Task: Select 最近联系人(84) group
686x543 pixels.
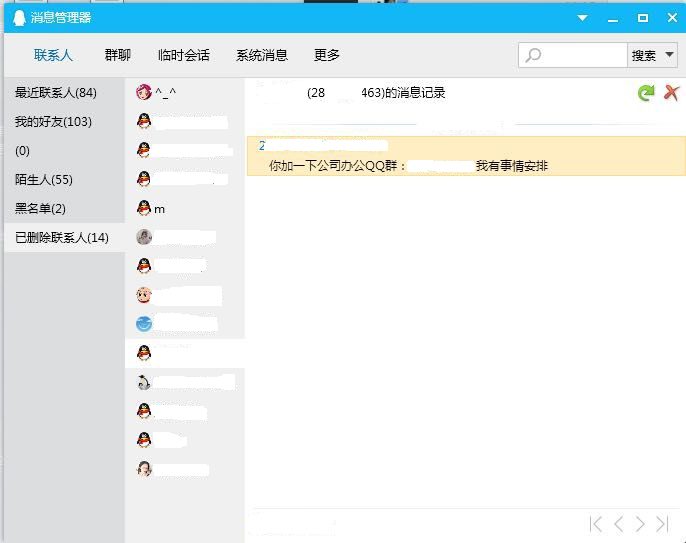Action: pyautogui.click(x=64, y=93)
